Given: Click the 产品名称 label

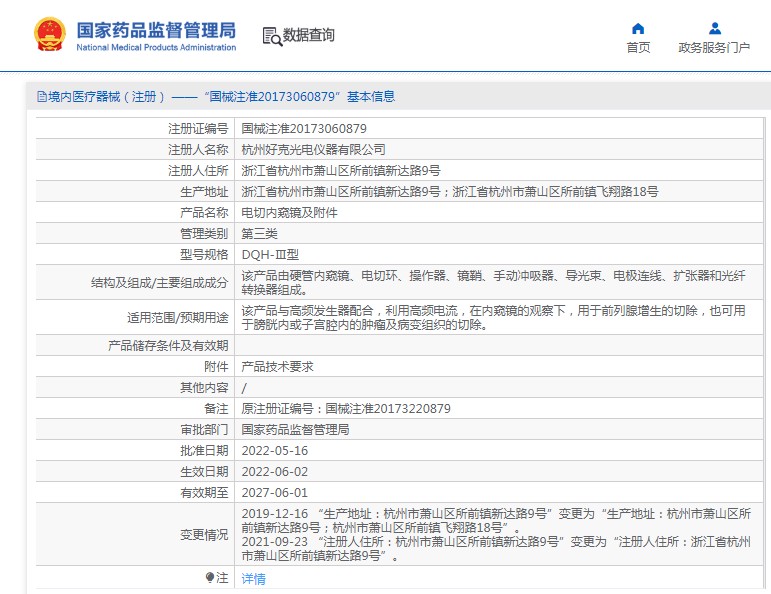Looking at the screenshot, I should click(x=204, y=213).
